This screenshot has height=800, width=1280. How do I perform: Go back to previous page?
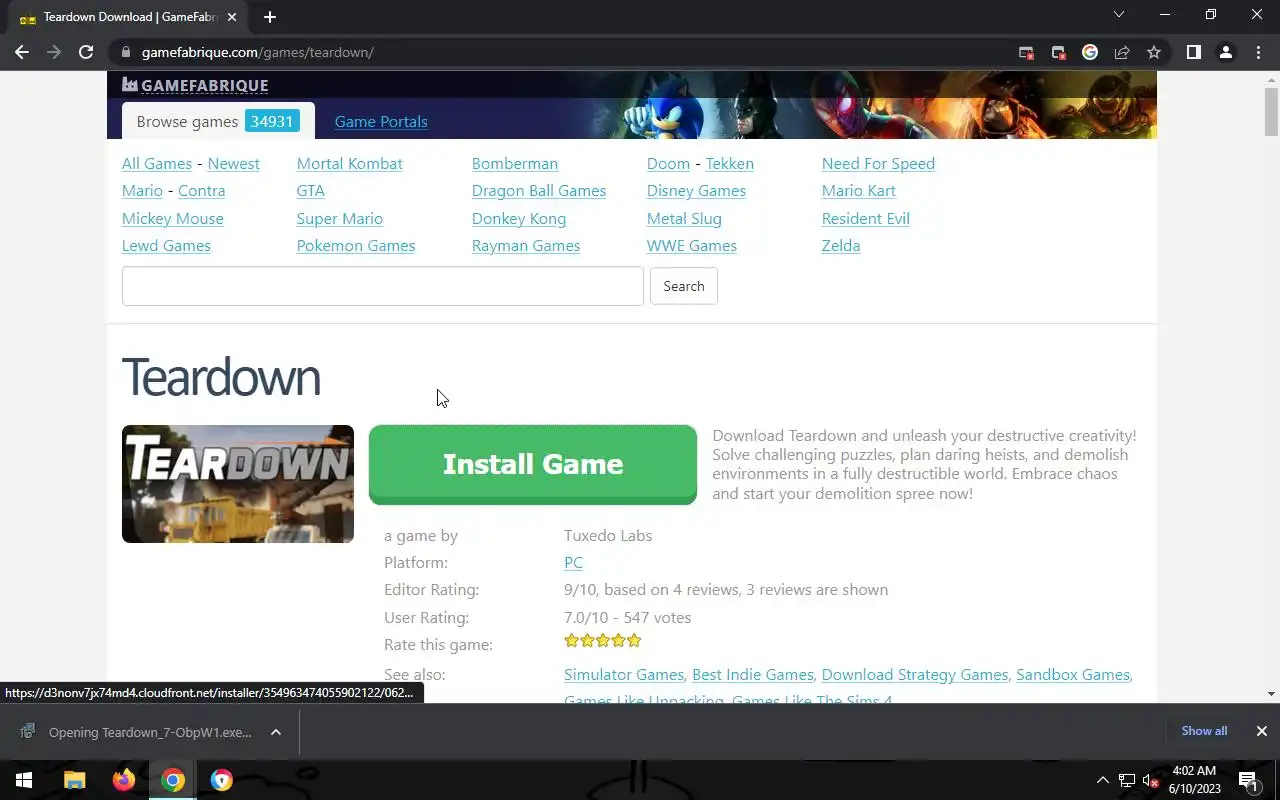click(x=22, y=52)
